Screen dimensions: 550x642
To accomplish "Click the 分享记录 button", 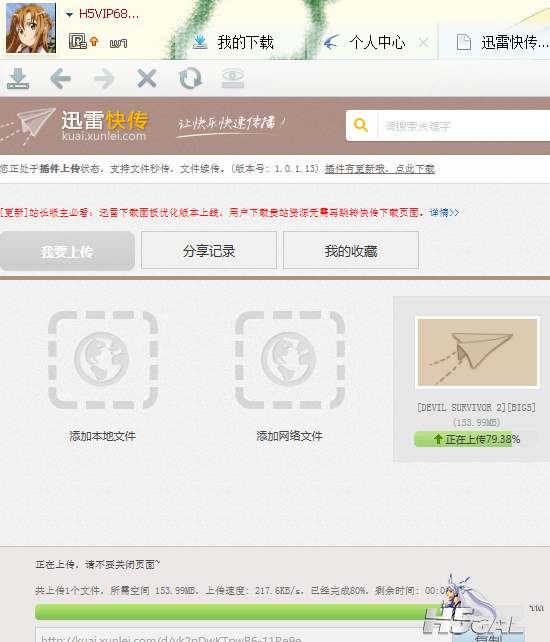I will click(x=209, y=250).
